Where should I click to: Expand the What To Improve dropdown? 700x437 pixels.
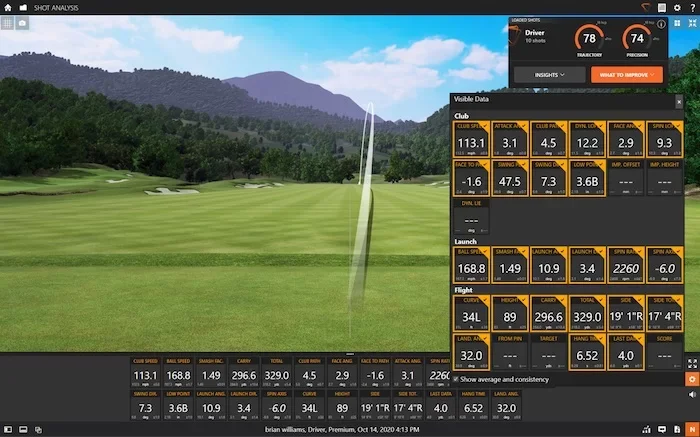tap(627, 75)
